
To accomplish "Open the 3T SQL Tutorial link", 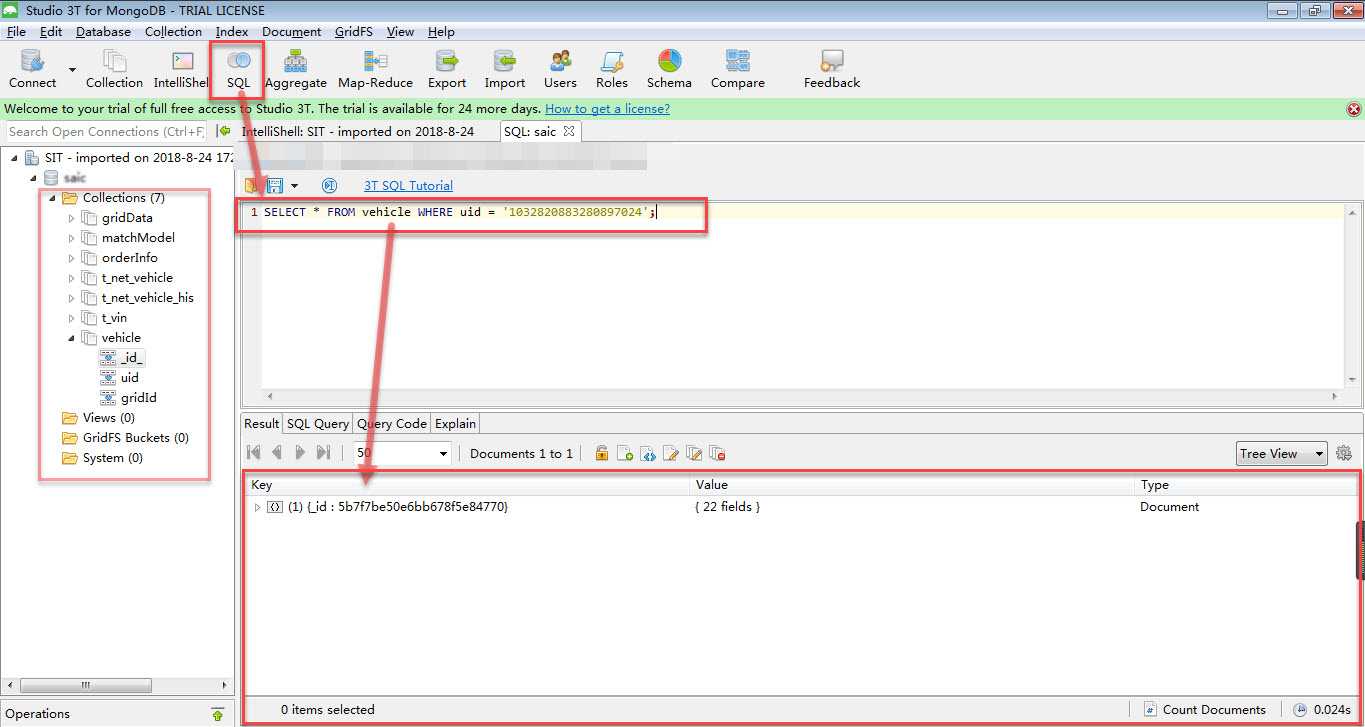I will tap(408, 186).
